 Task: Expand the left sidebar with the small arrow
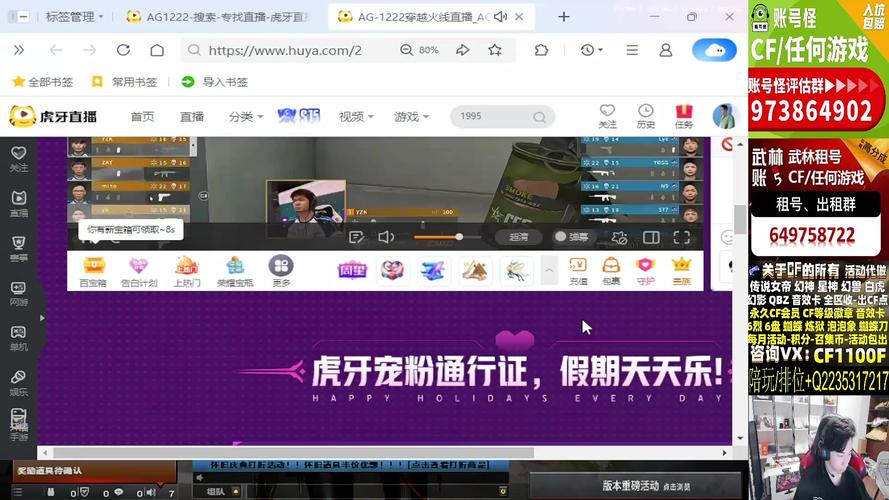tap(42, 318)
